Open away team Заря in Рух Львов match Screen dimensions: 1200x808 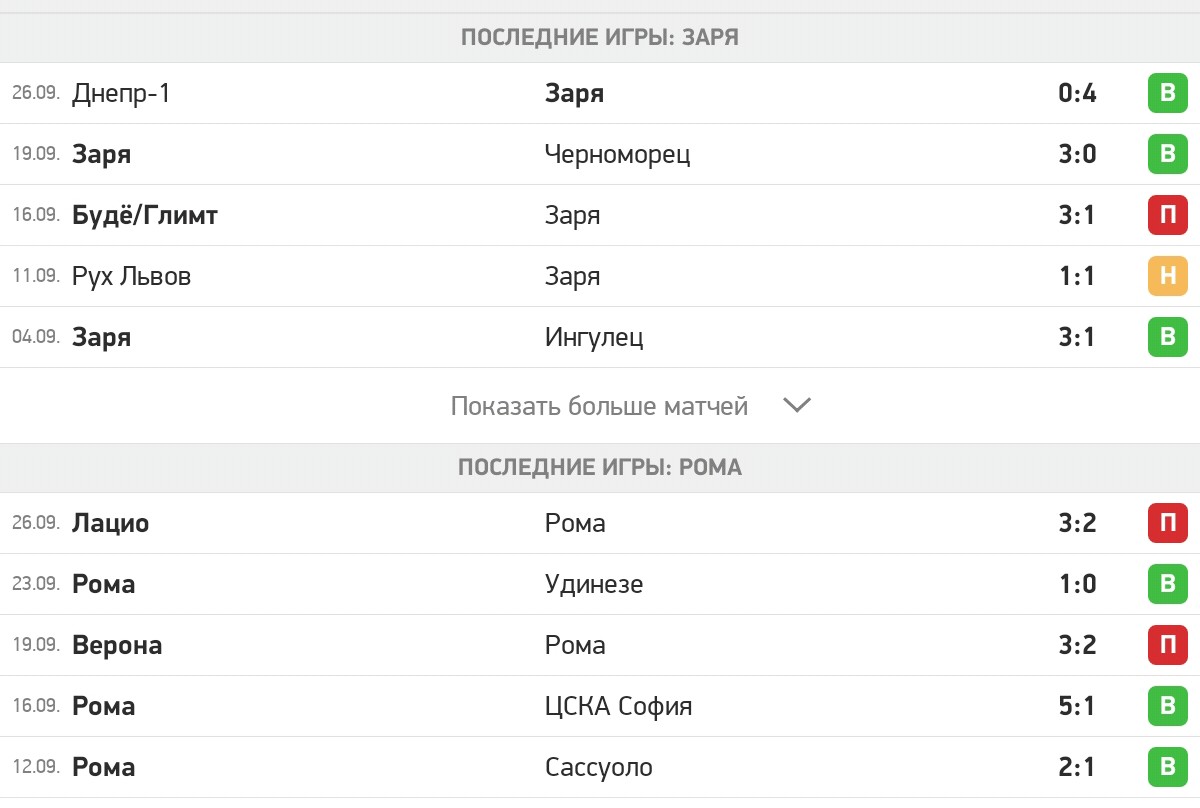click(x=573, y=277)
